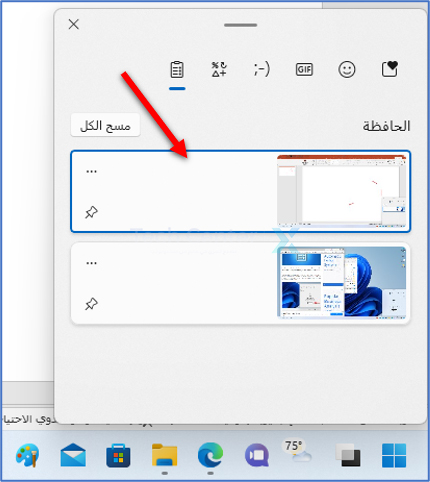Open File Explorer from the taskbar

tap(164, 455)
